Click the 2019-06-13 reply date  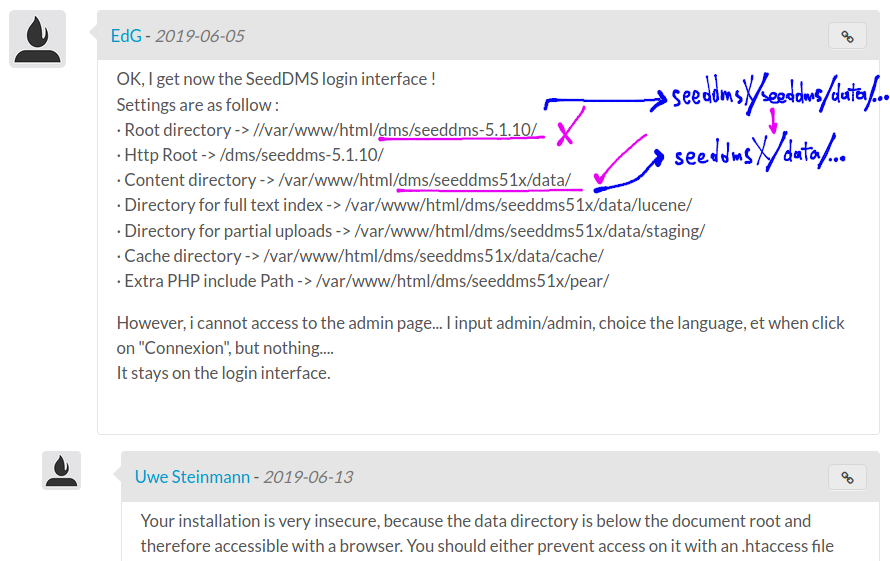(308, 477)
